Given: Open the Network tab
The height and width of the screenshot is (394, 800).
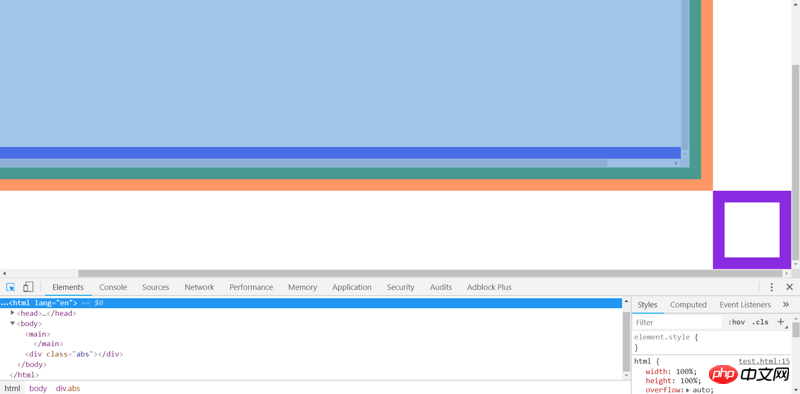Looking at the screenshot, I should [199, 287].
